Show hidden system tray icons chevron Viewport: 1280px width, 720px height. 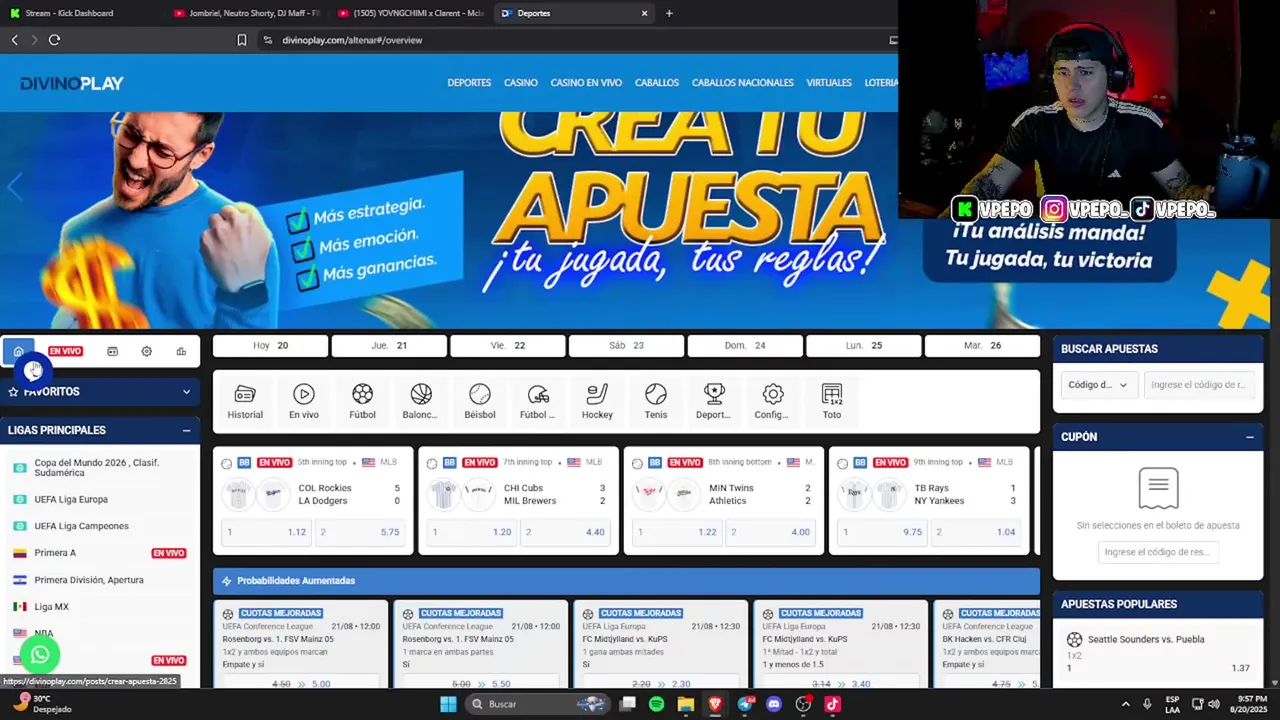click(x=1125, y=704)
